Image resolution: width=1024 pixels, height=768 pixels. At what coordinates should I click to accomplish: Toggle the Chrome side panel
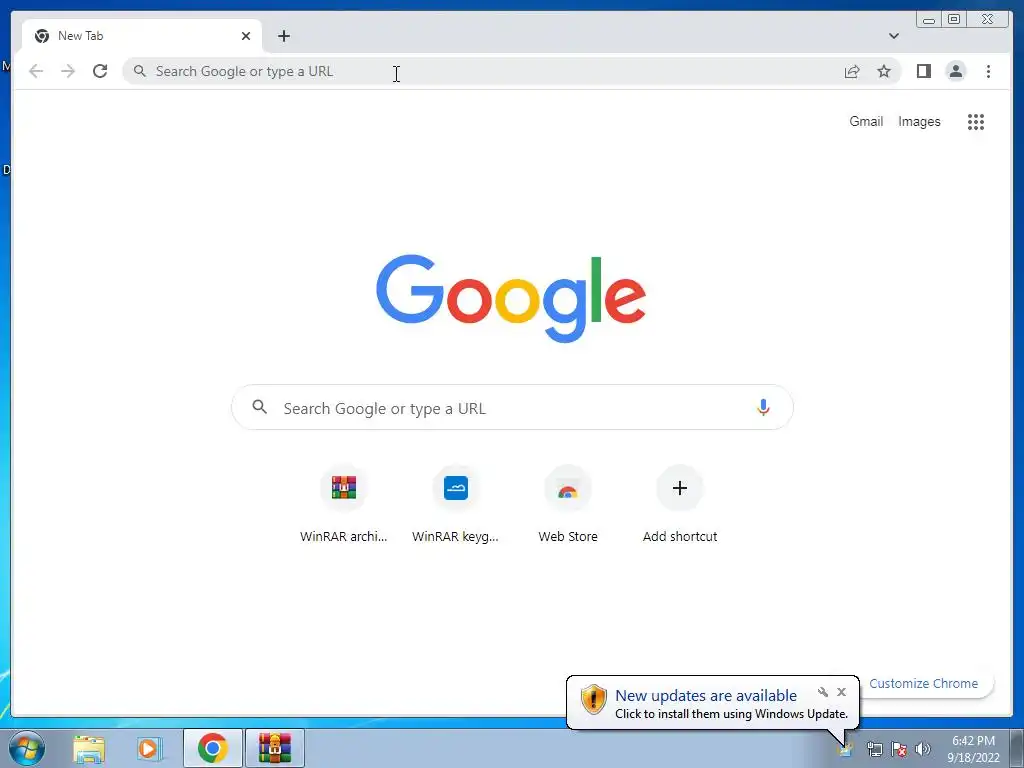point(923,71)
